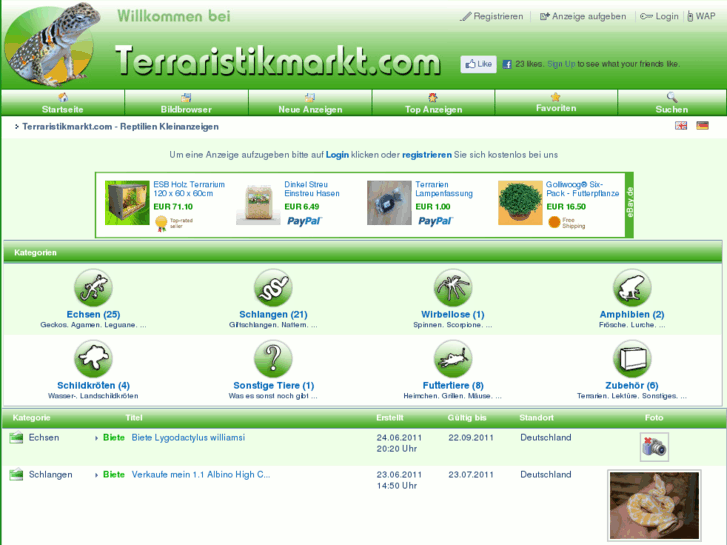Open the Futtertiere mouse category icon
This screenshot has height=545, width=727.
(x=453, y=359)
